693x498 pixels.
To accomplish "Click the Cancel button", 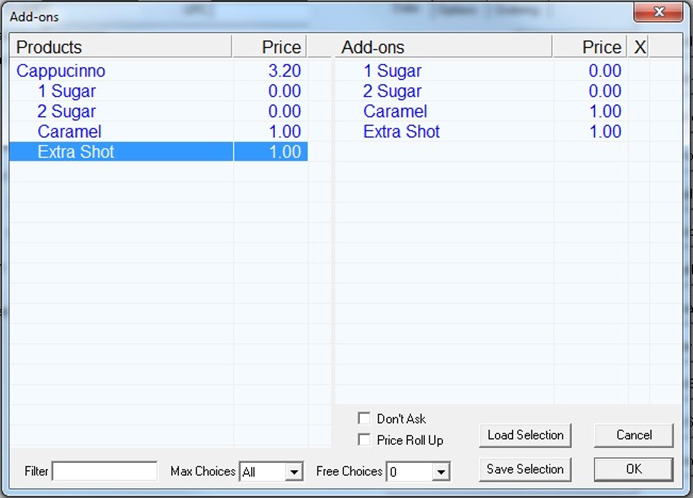I will coord(633,435).
